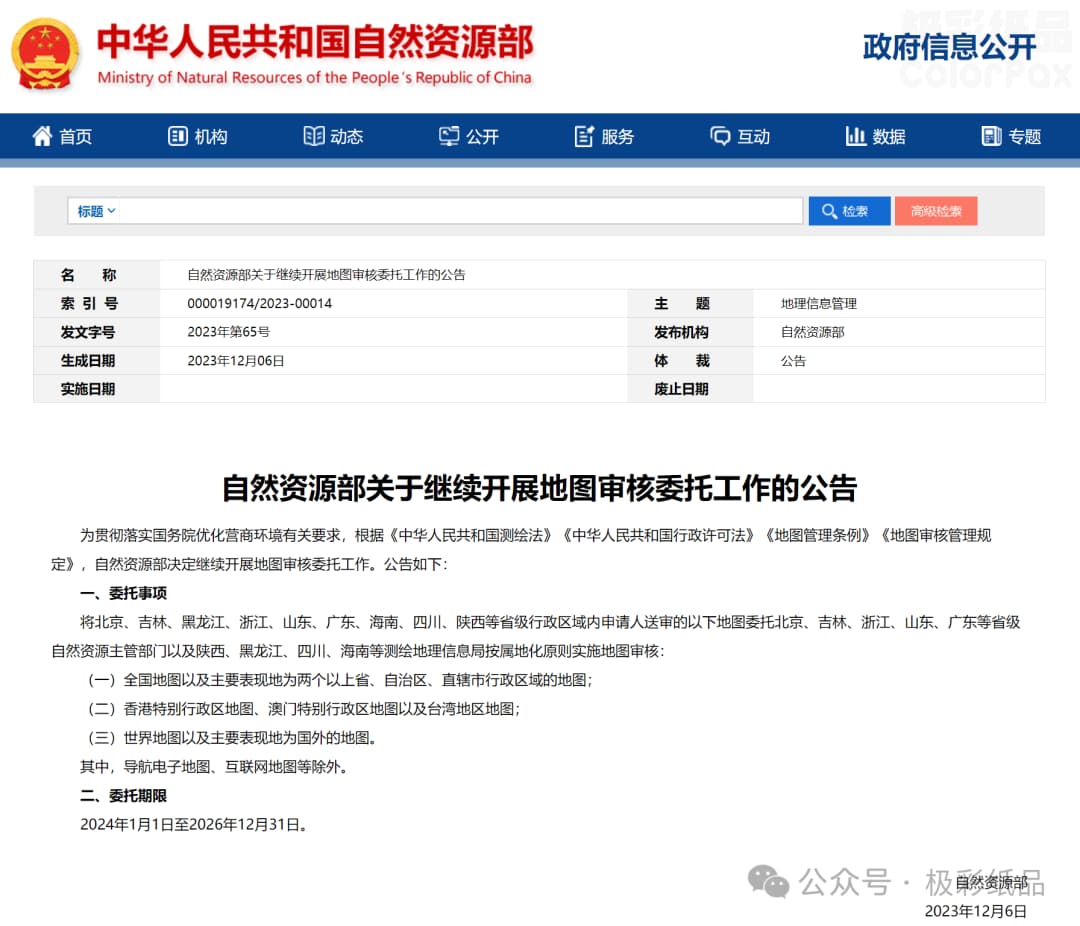Click the 生成日期 field label
1080x926 pixels.
pyautogui.click(x=88, y=360)
